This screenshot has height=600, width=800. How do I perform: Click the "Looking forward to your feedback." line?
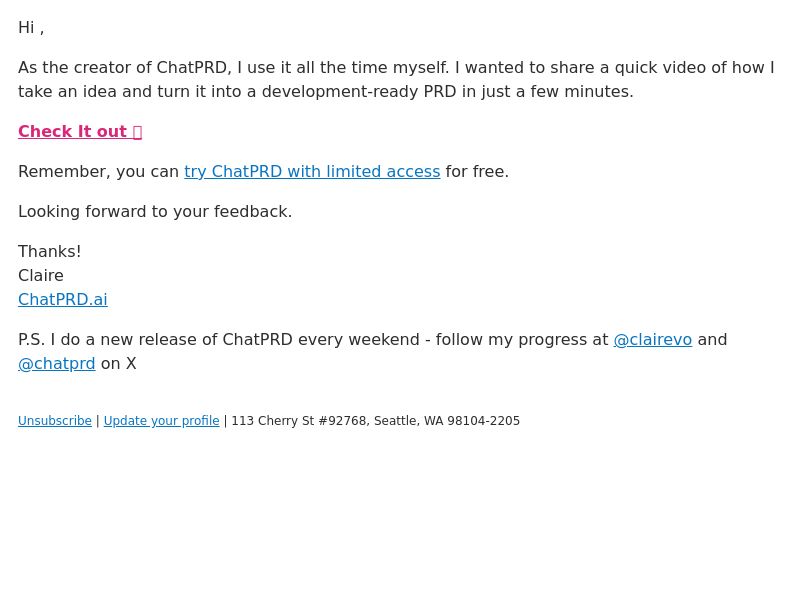(x=155, y=211)
